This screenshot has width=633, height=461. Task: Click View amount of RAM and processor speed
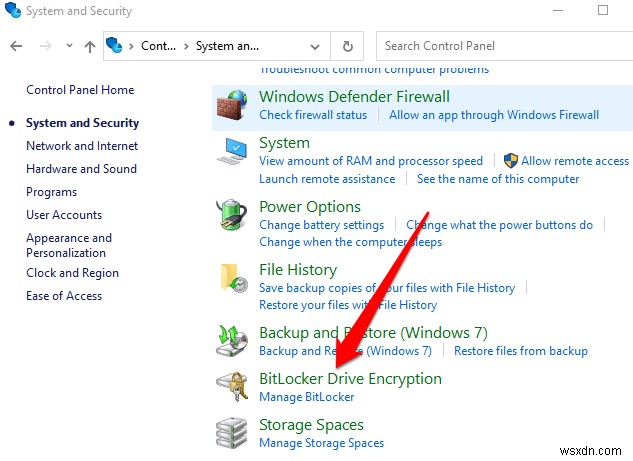point(371,161)
